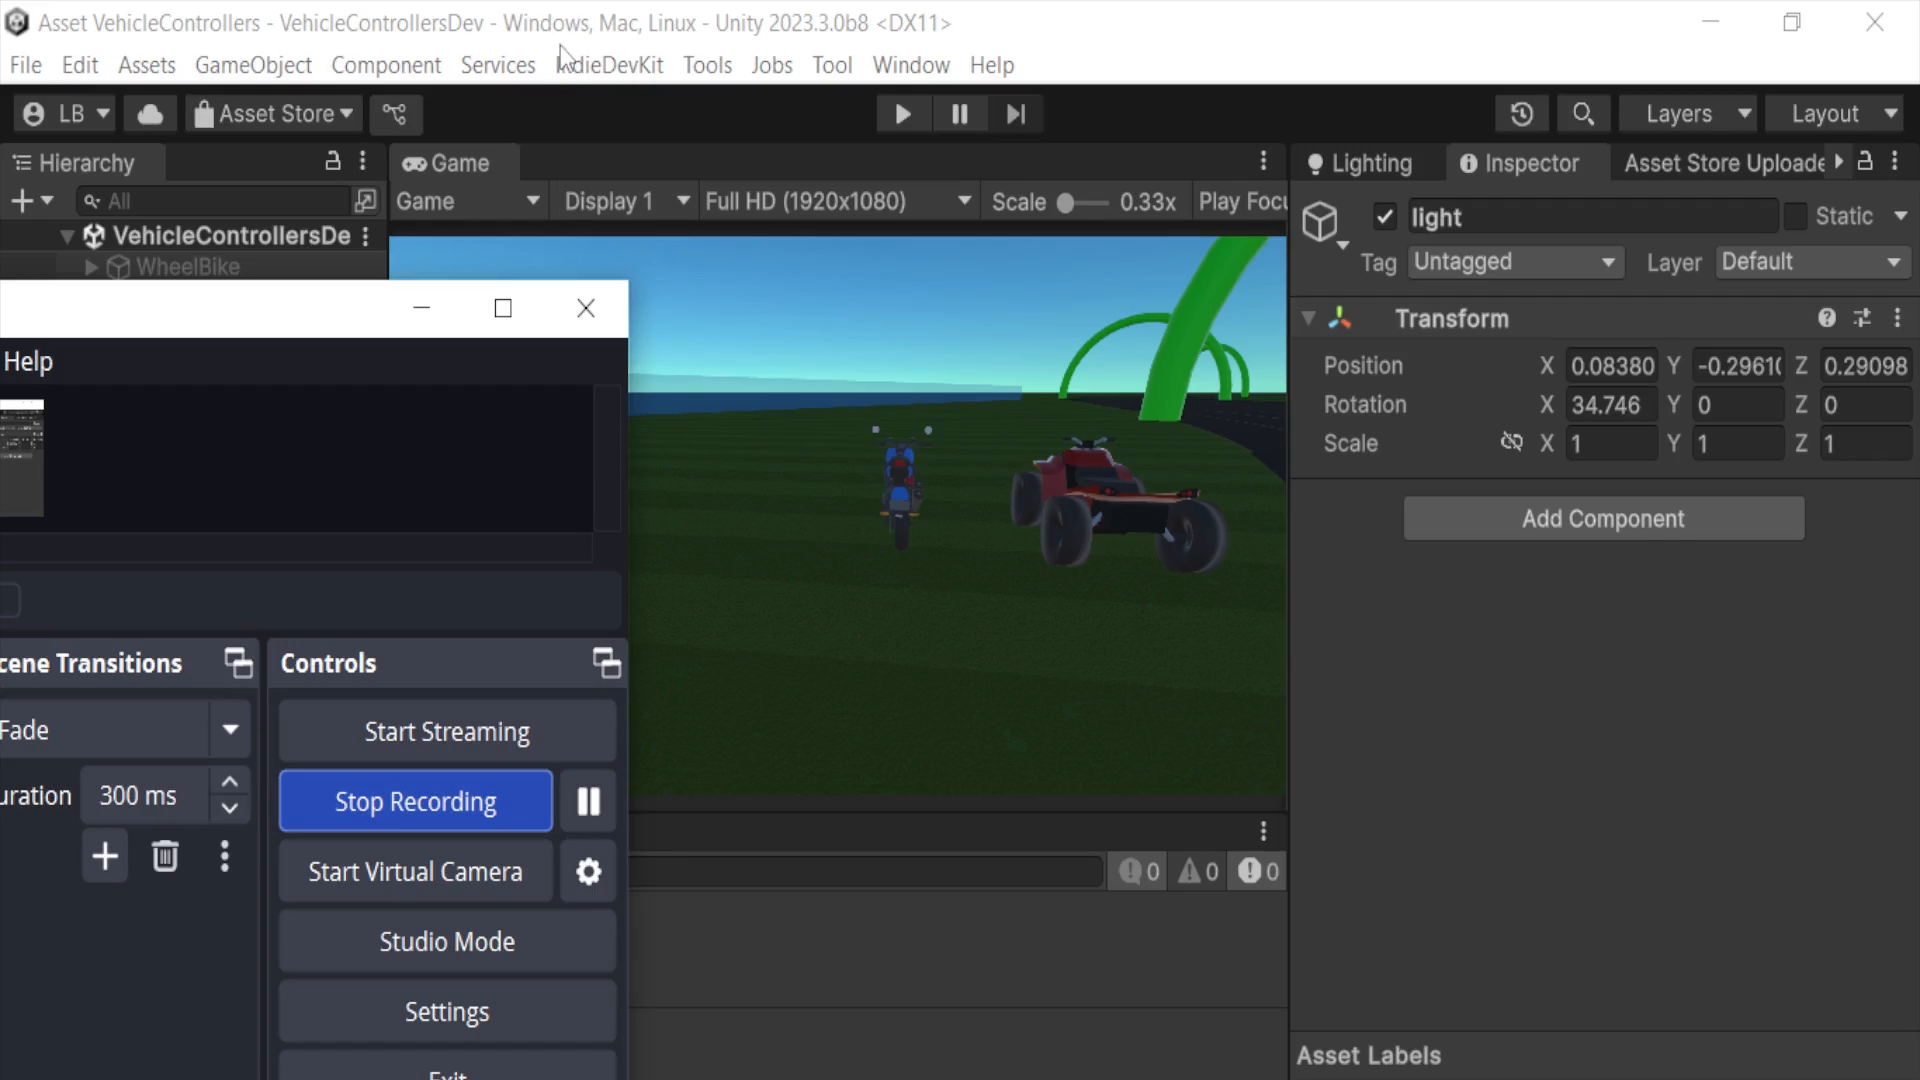Click Start Streaming in OBS
Image resolution: width=1920 pixels, height=1080 pixels.
tap(447, 732)
